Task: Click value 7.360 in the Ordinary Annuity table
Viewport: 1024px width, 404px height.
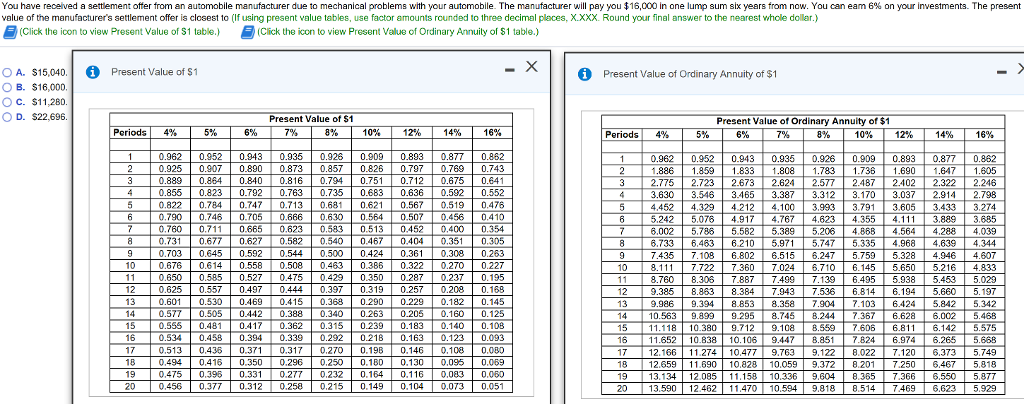Action: tap(743, 268)
